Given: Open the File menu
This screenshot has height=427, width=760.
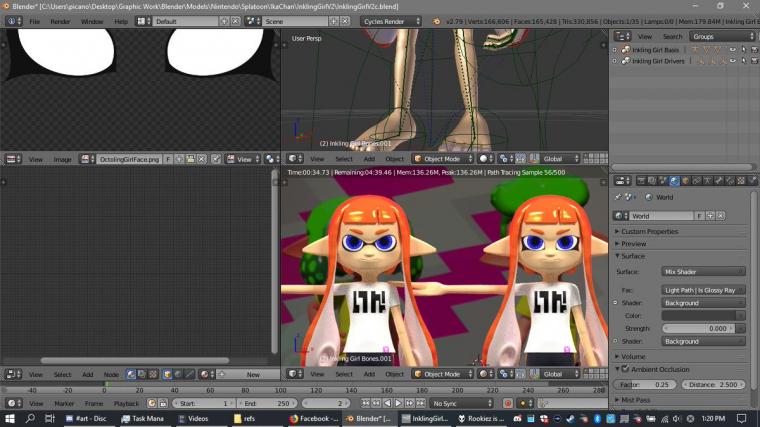Looking at the screenshot, I should point(34,22).
